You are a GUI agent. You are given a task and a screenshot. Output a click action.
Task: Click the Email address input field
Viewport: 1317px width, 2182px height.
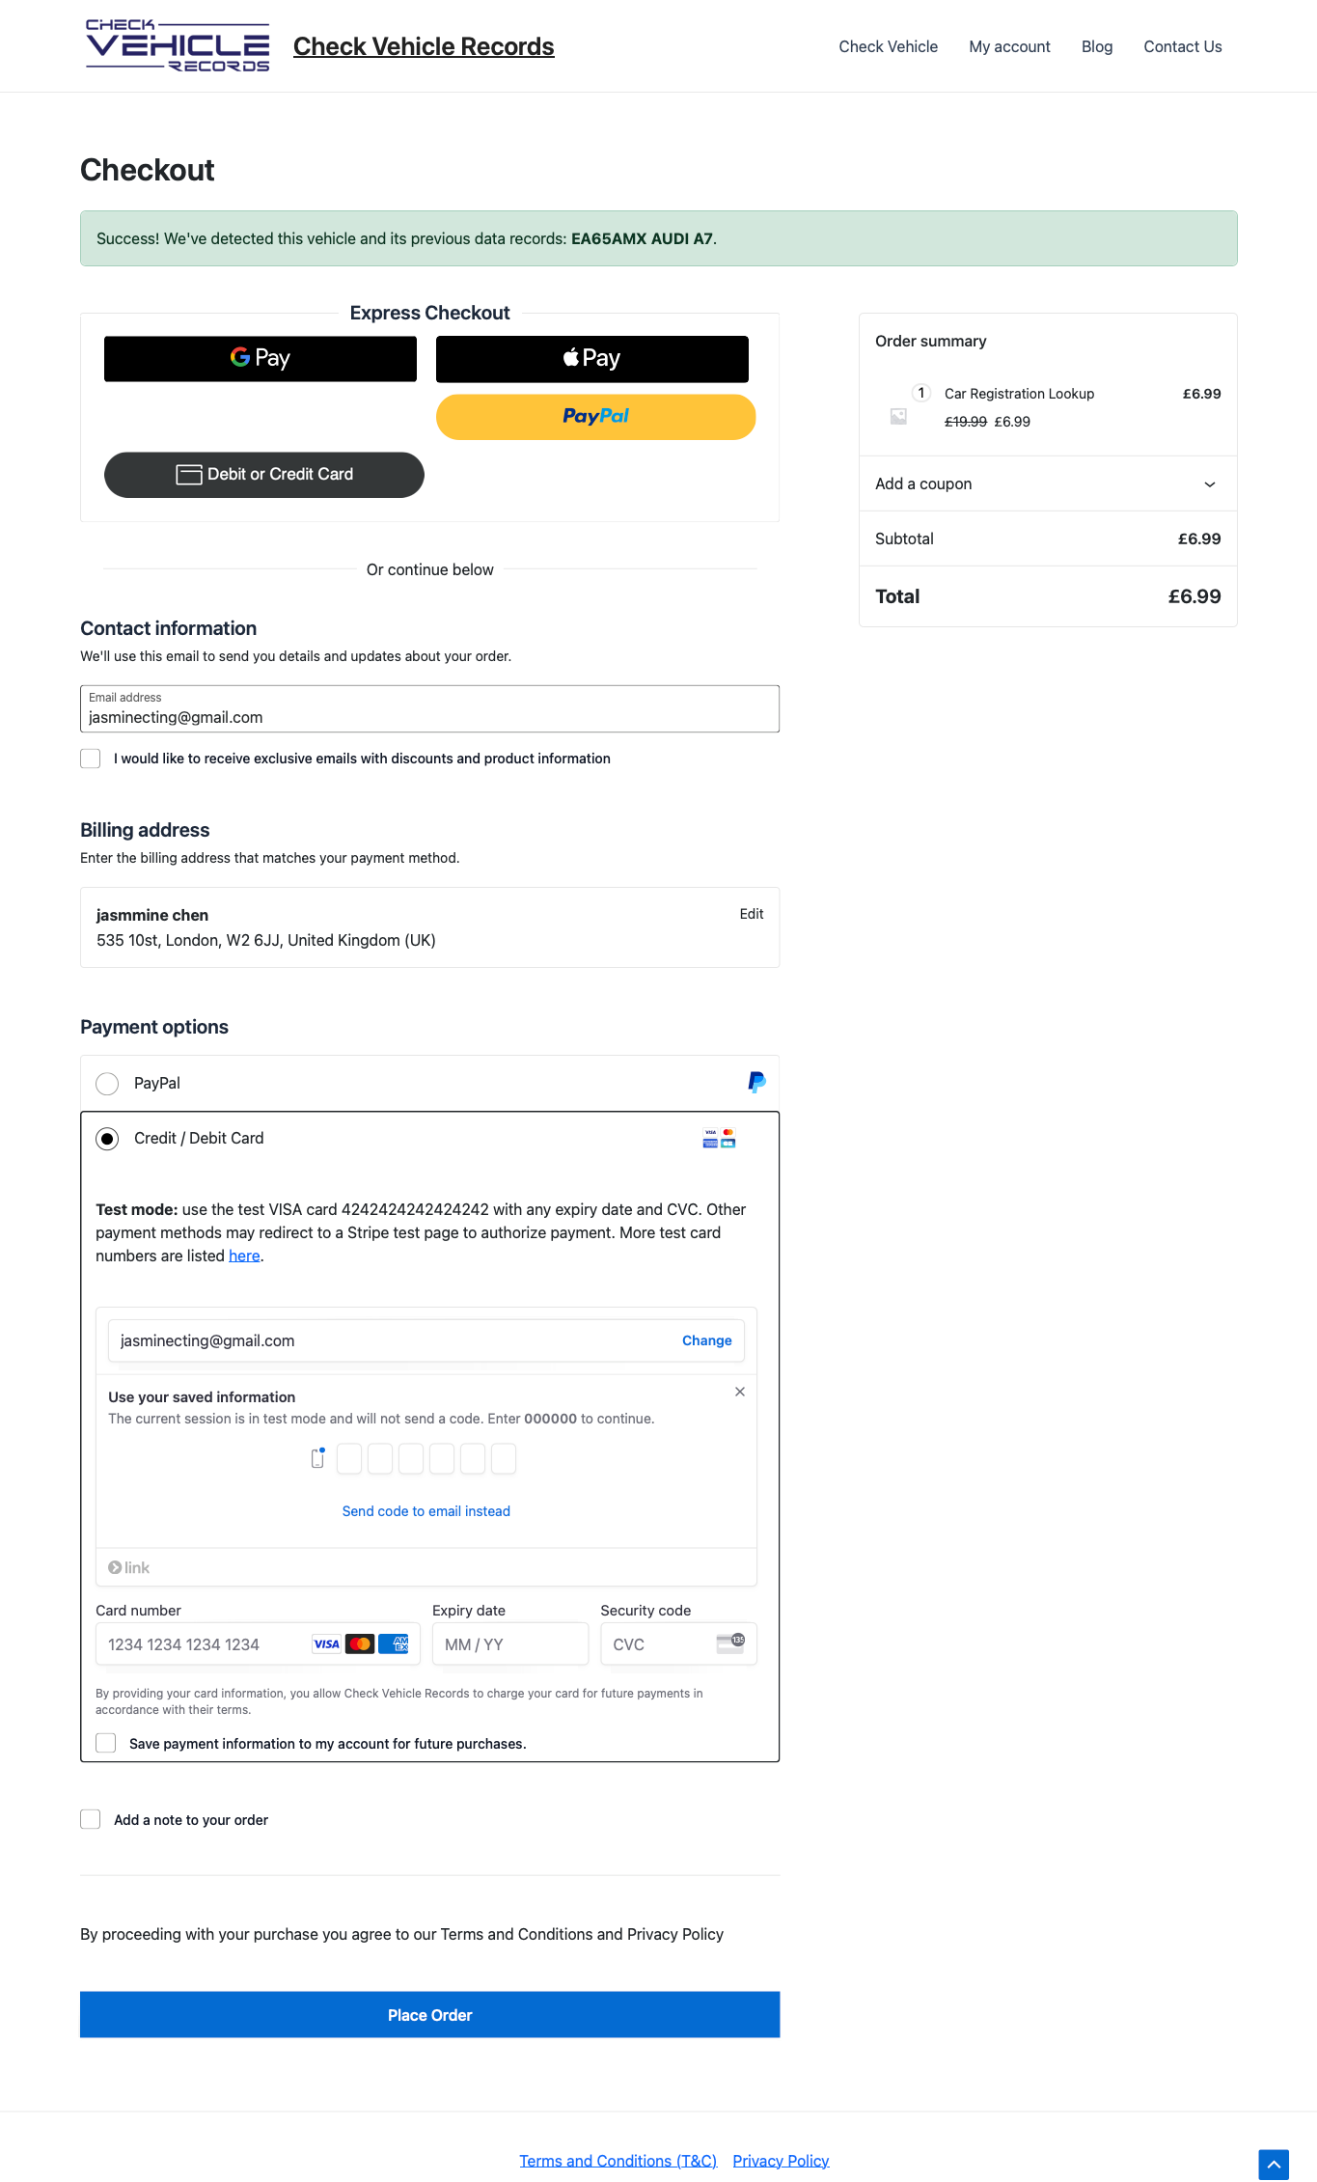click(430, 708)
